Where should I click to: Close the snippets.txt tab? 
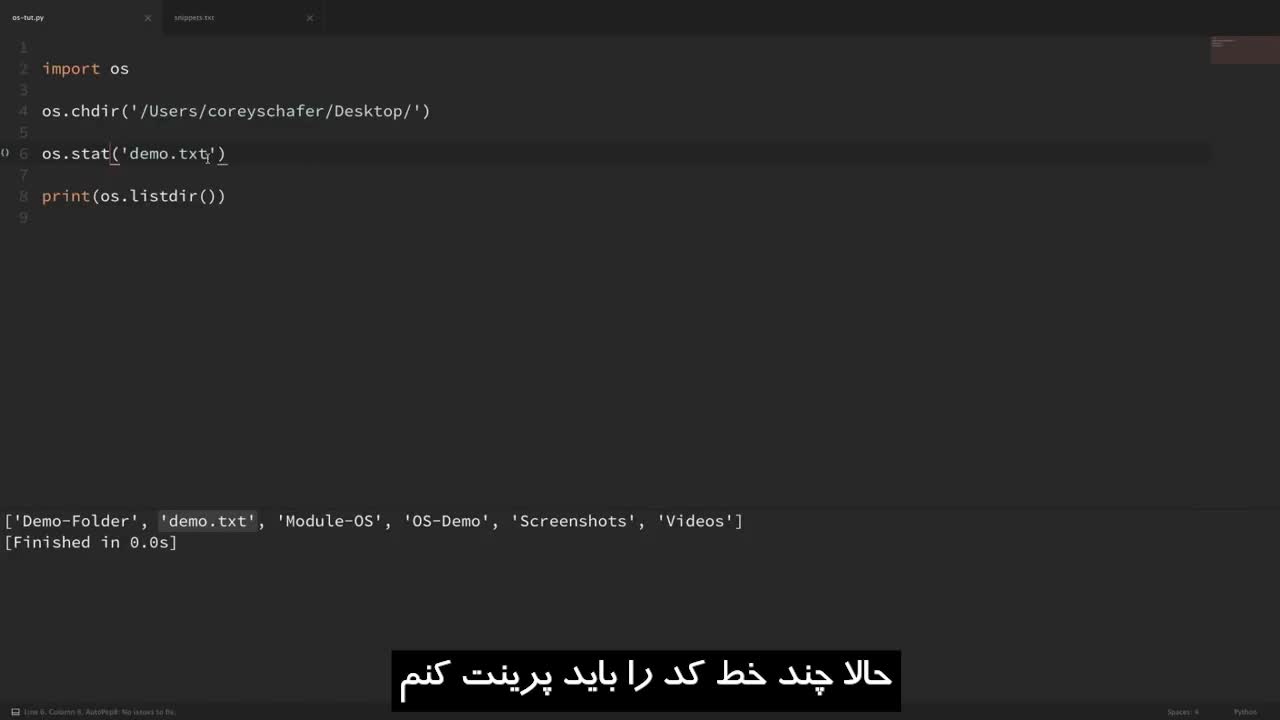[310, 17]
